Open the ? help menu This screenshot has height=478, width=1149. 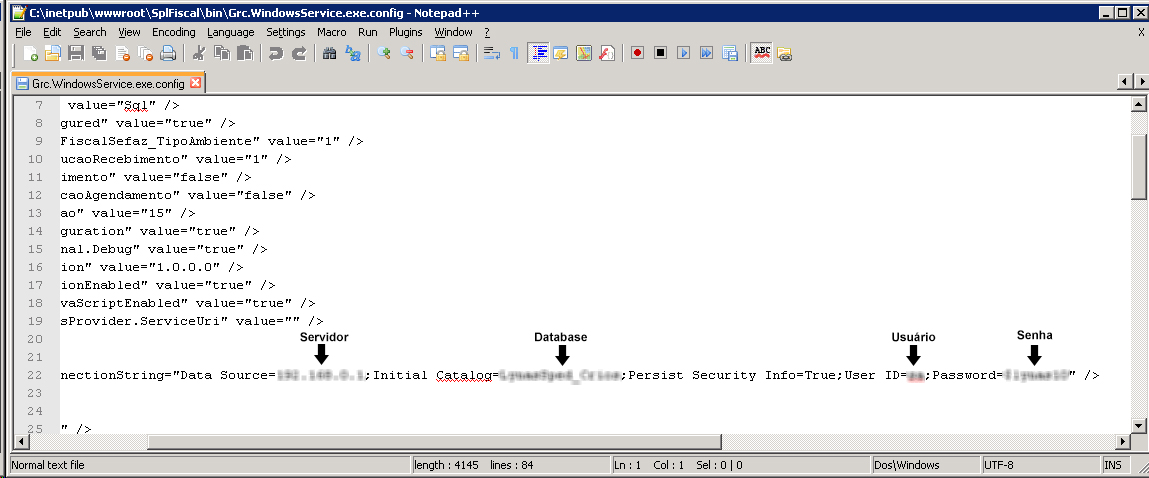pos(487,32)
